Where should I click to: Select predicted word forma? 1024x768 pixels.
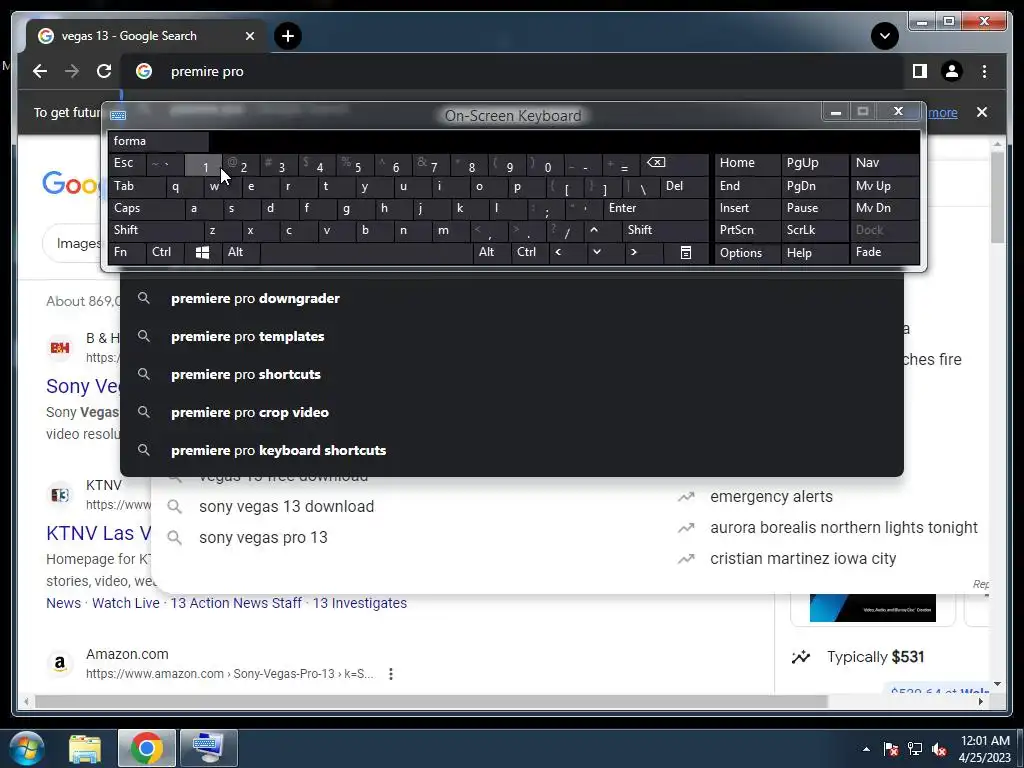click(x=159, y=141)
